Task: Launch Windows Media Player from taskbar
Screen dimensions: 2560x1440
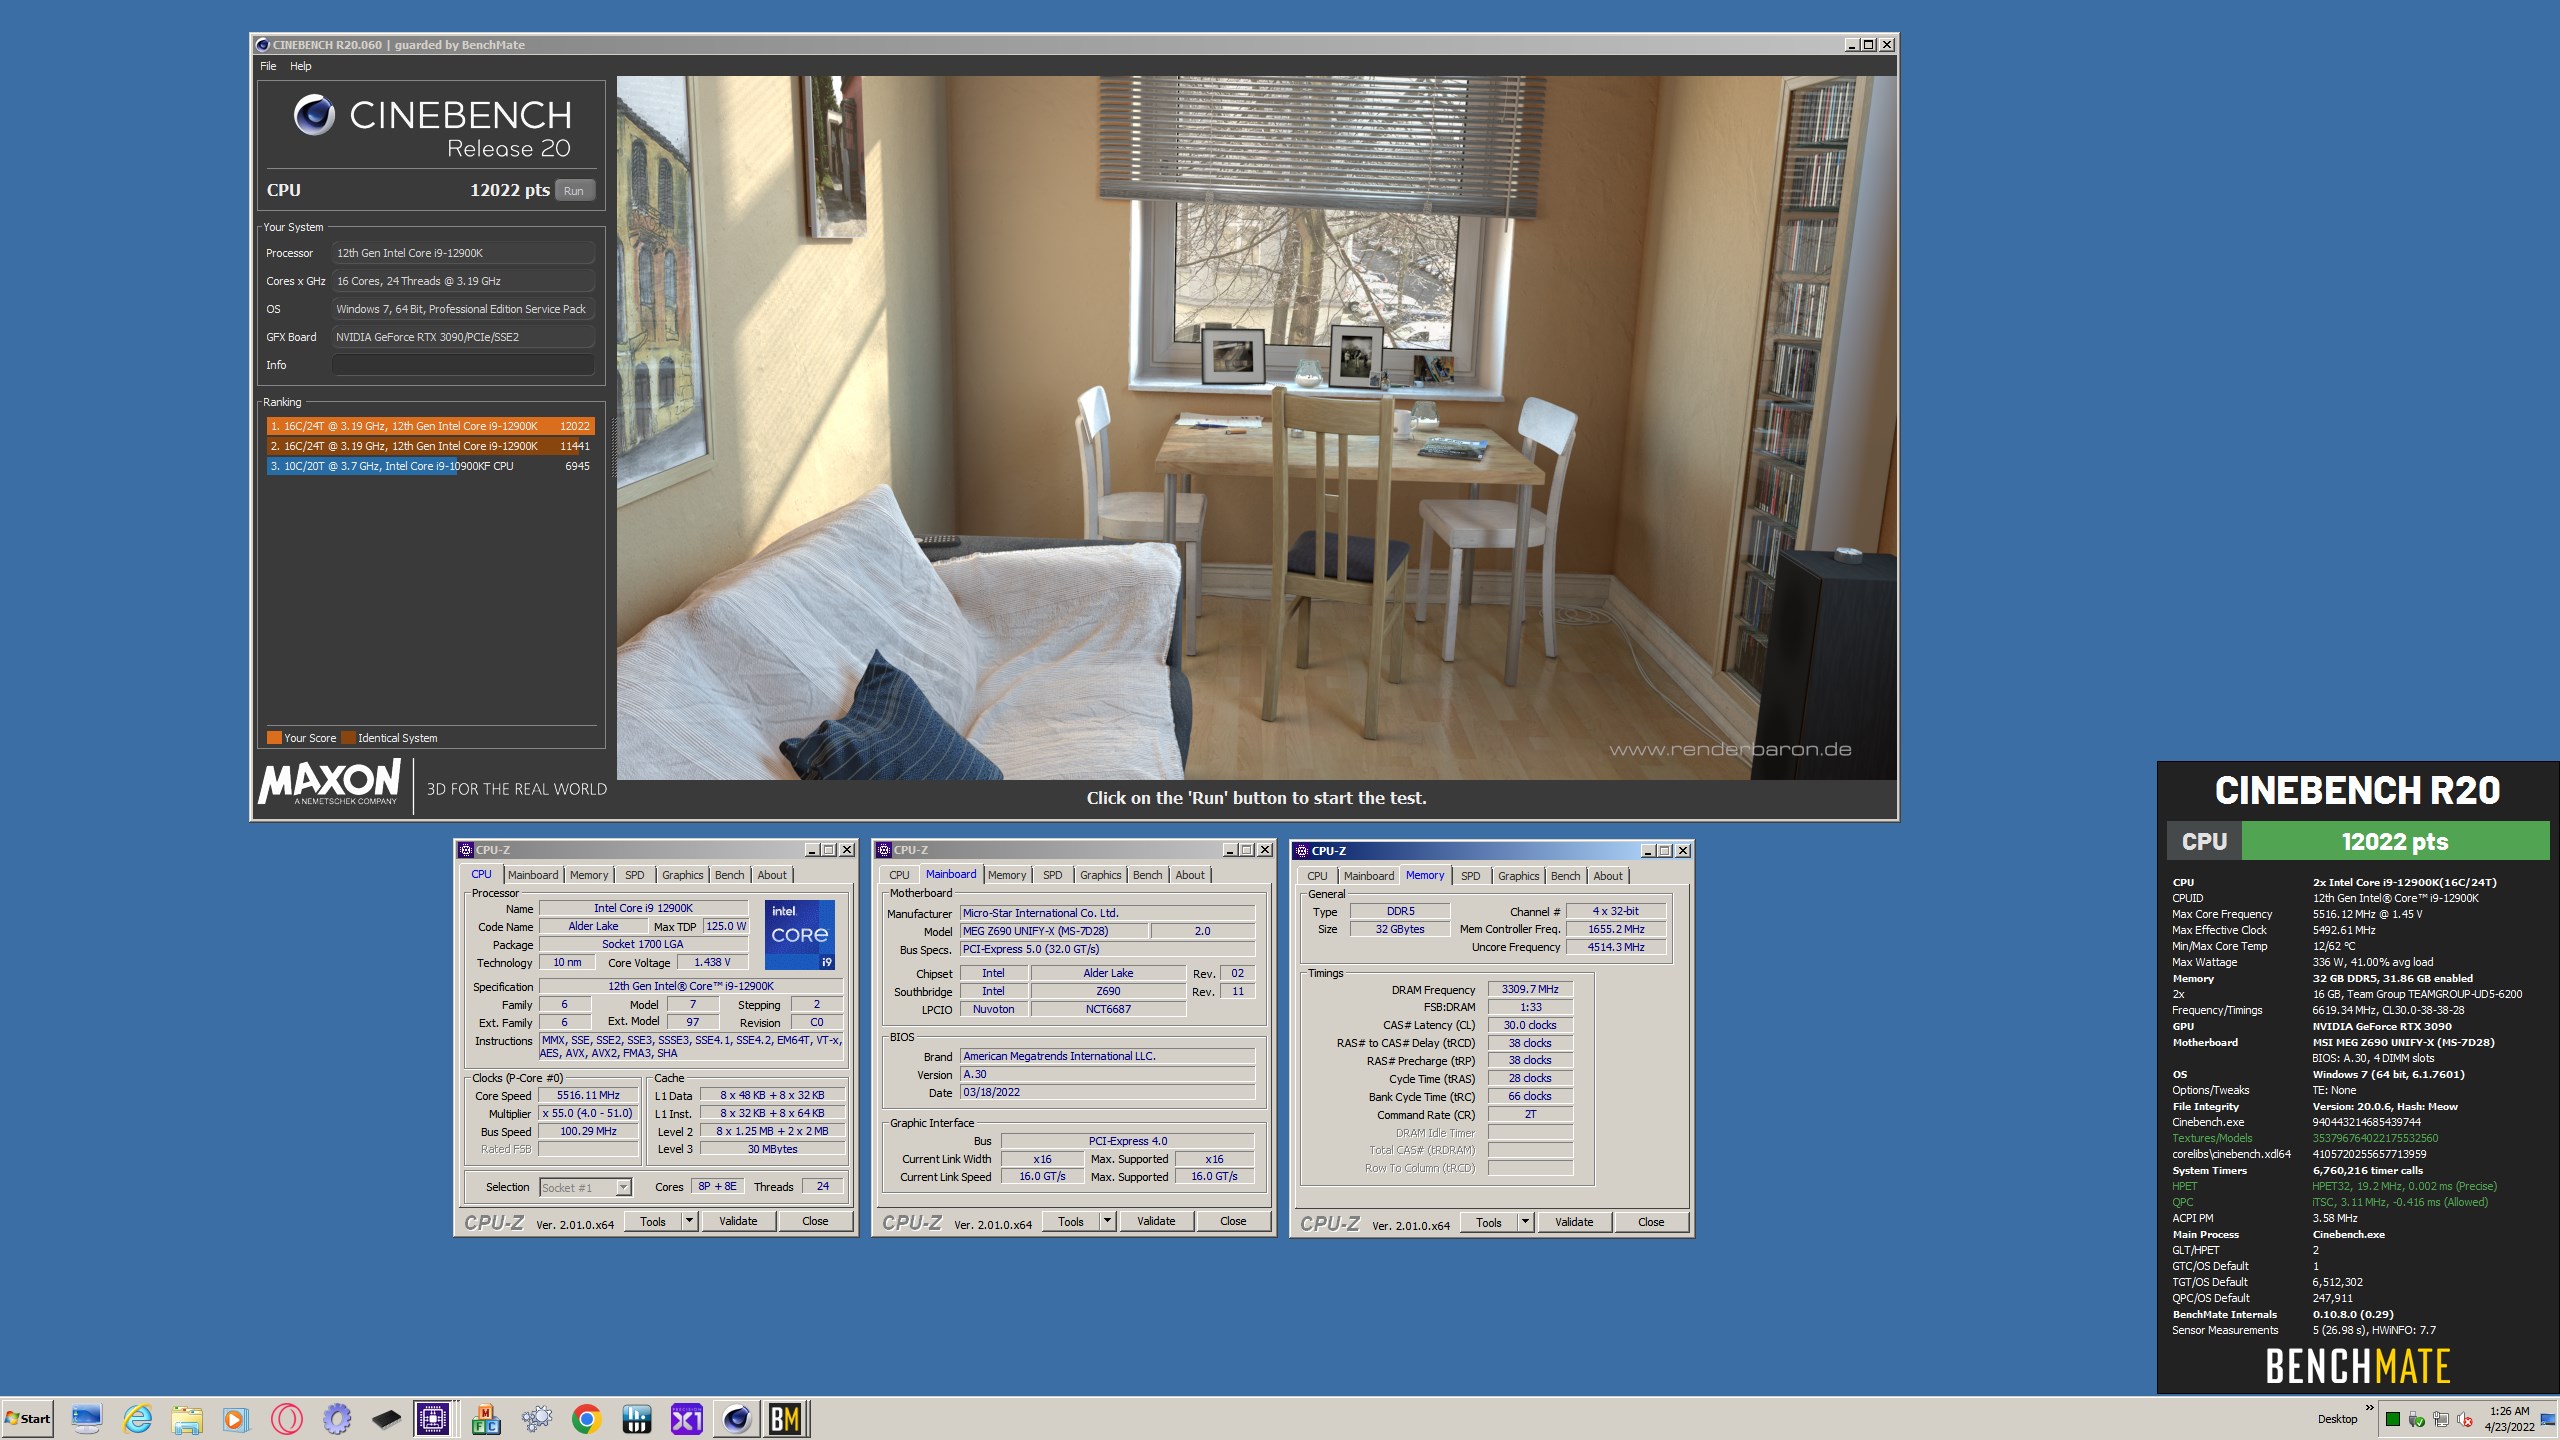Action: coord(236,1418)
